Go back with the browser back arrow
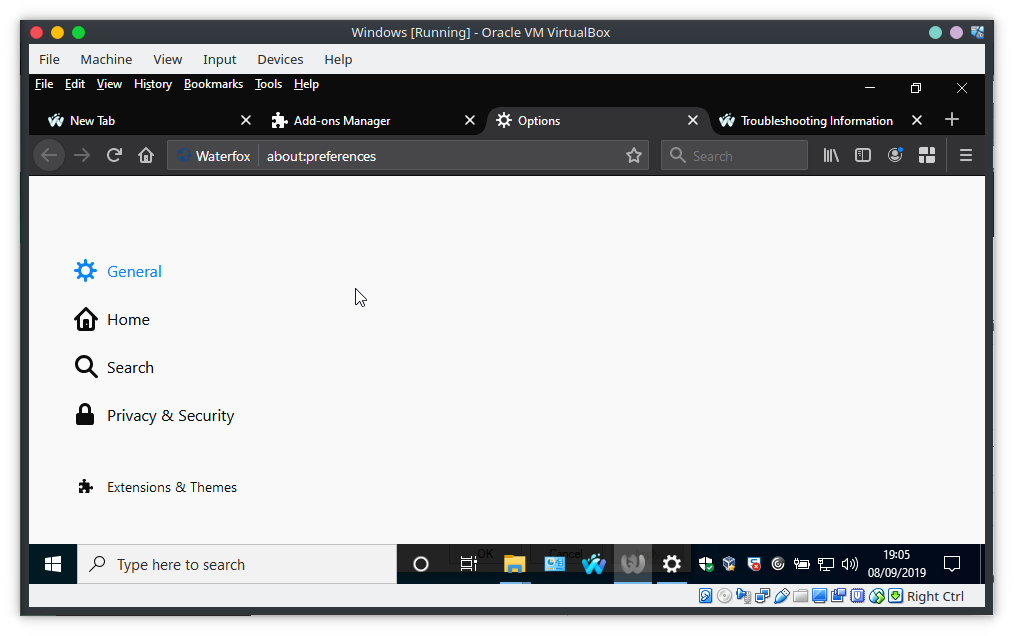The height and width of the screenshot is (636, 1014). (49, 155)
